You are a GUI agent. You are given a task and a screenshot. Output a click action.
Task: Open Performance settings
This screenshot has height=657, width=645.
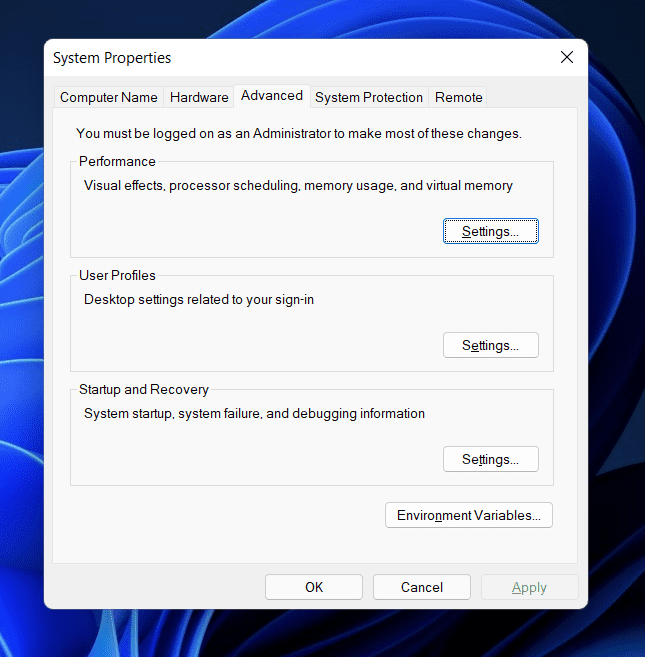point(490,231)
